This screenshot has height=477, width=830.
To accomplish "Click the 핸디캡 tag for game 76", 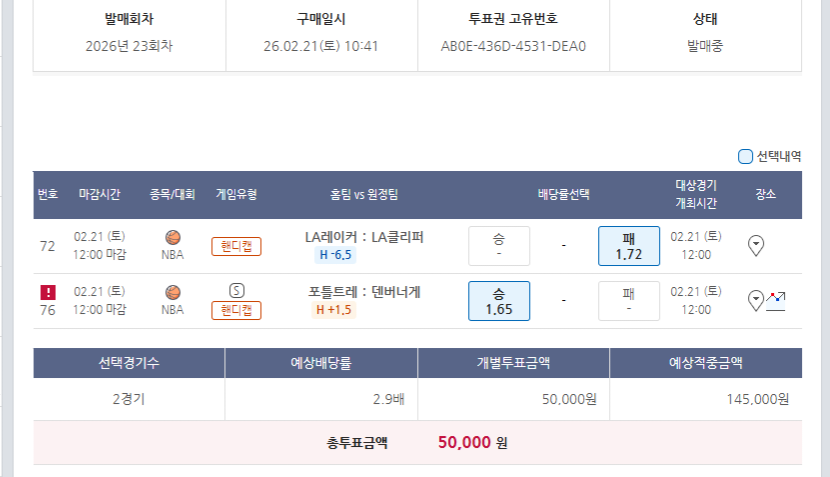I will [236, 310].
